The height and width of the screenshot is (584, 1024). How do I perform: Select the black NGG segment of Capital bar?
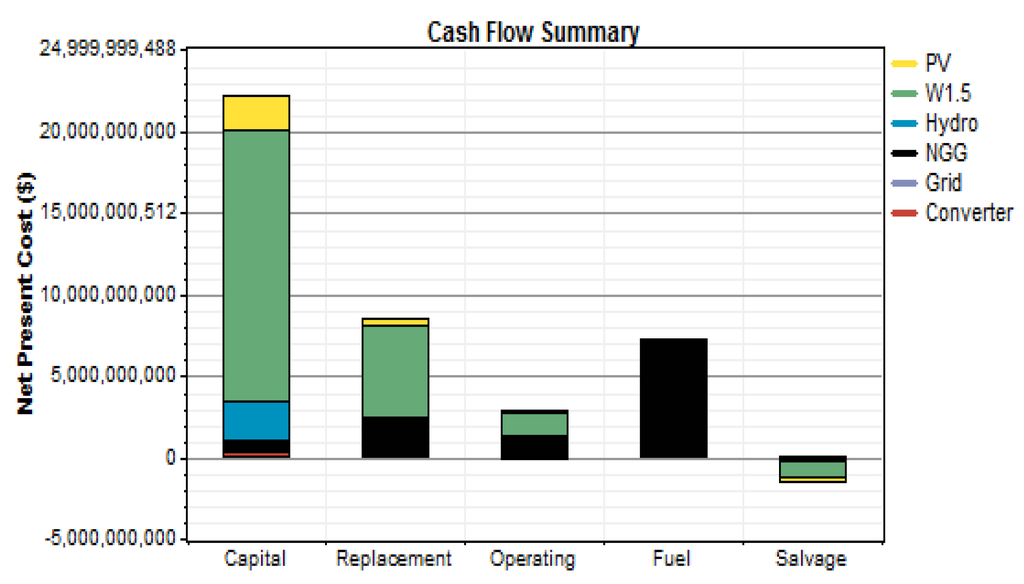(256, 446)
